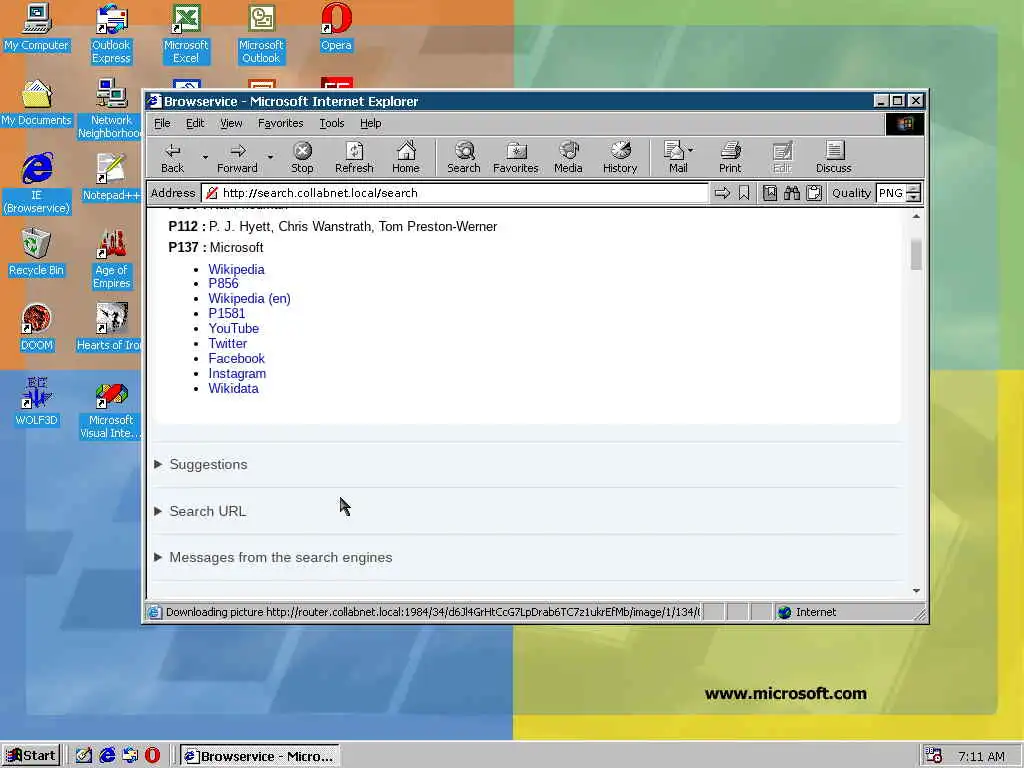The image size is (1024, 768).
Task: Decrease Quality with the down spinner arrow
Action: [914, 197]
